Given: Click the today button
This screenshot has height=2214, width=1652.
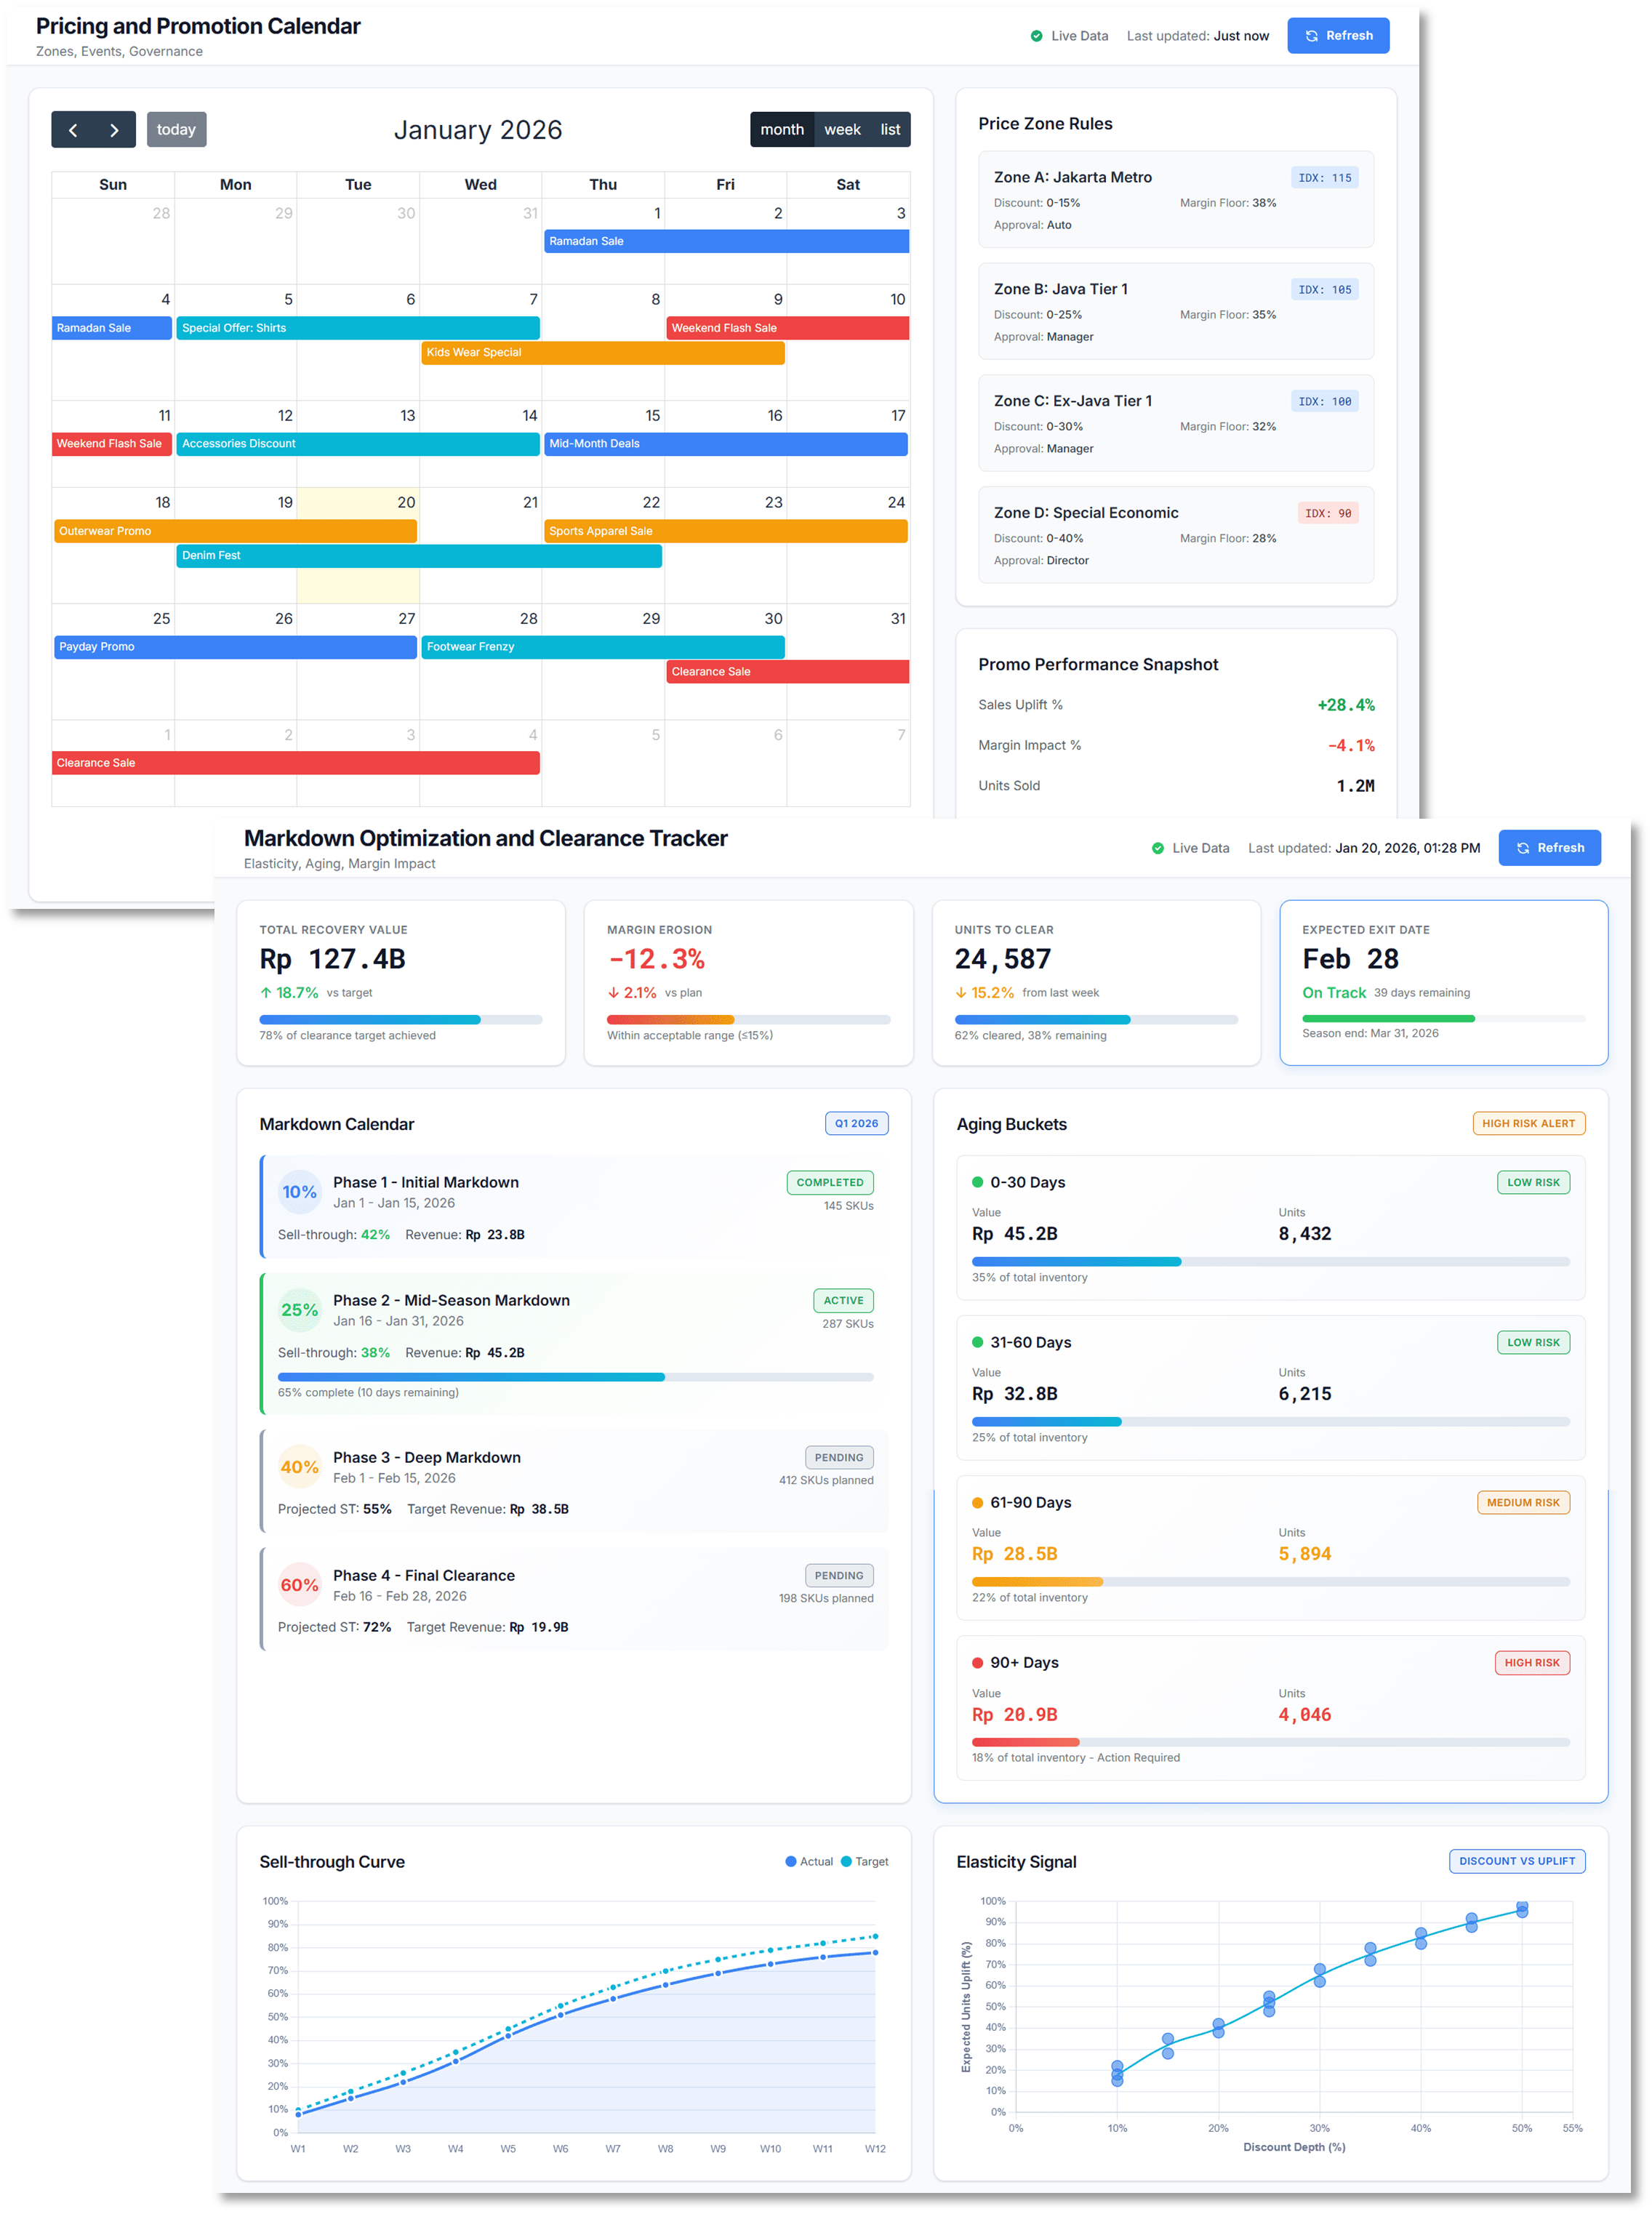Looking at the screenshot, I should (176, 129).
